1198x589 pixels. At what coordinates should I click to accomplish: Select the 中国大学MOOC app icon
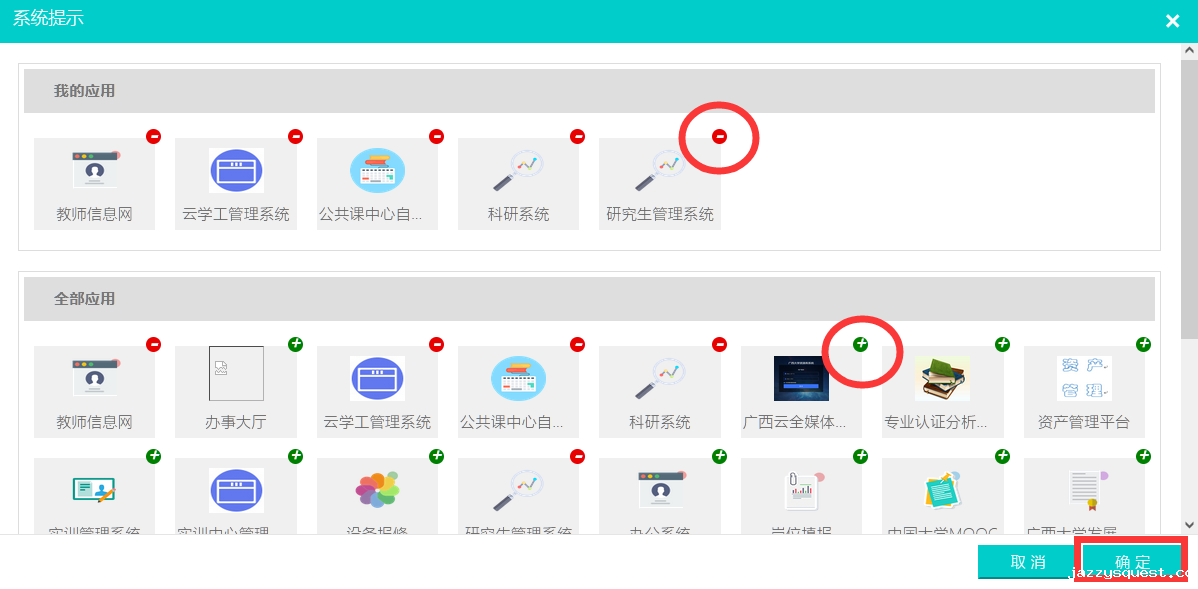pos(942,490)
